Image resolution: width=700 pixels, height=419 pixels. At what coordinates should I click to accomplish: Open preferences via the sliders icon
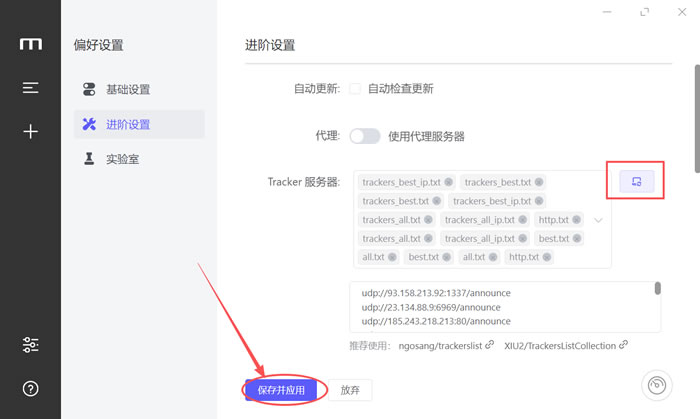tap(31, 345)
